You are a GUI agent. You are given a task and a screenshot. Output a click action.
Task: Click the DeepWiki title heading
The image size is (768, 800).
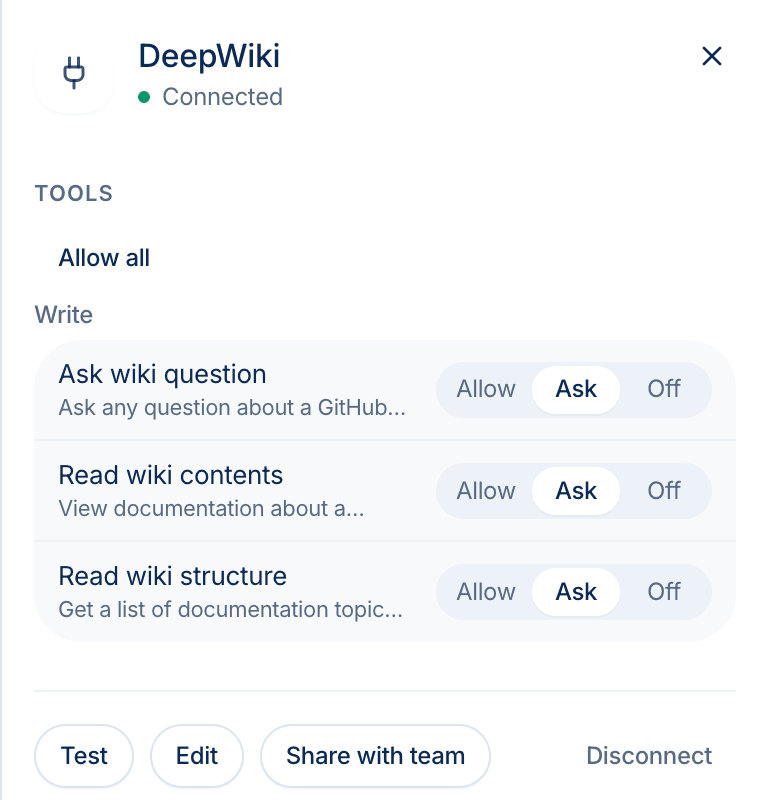coord(209,56)
